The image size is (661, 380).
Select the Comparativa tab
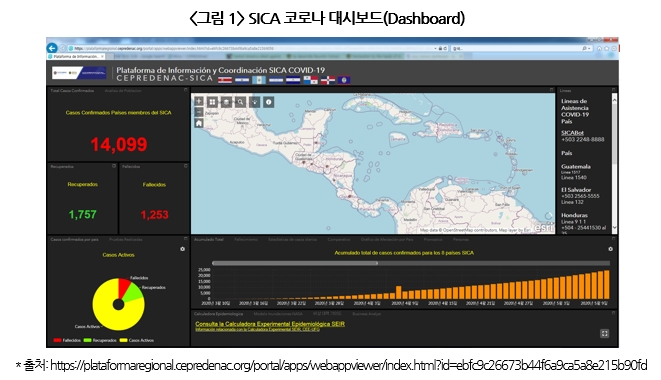339,239
